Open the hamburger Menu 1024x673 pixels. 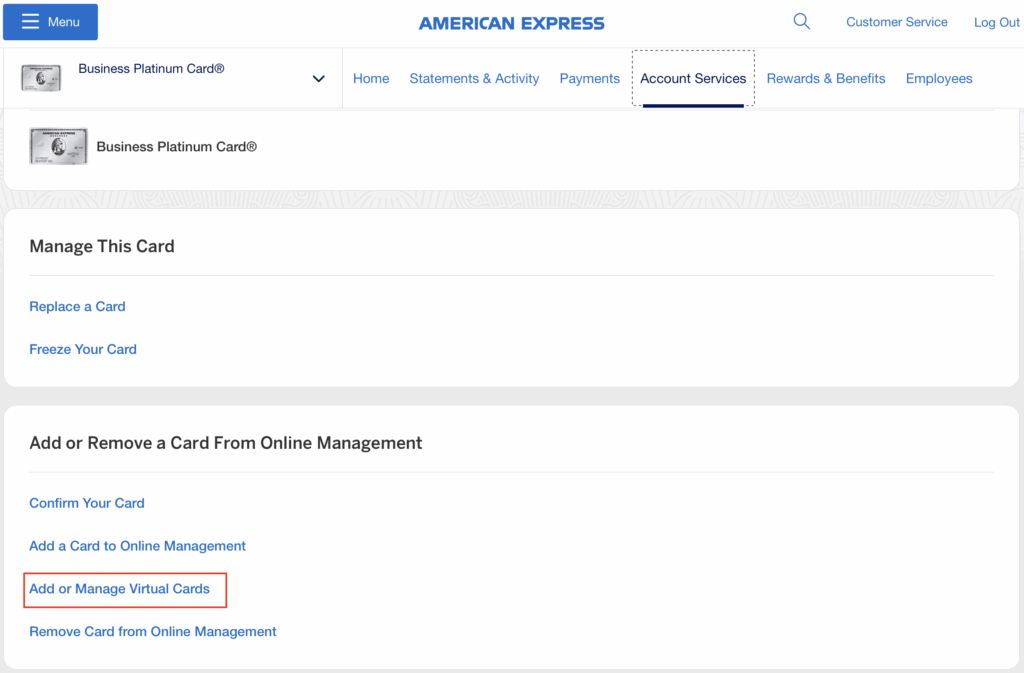[x=49, y=21]
